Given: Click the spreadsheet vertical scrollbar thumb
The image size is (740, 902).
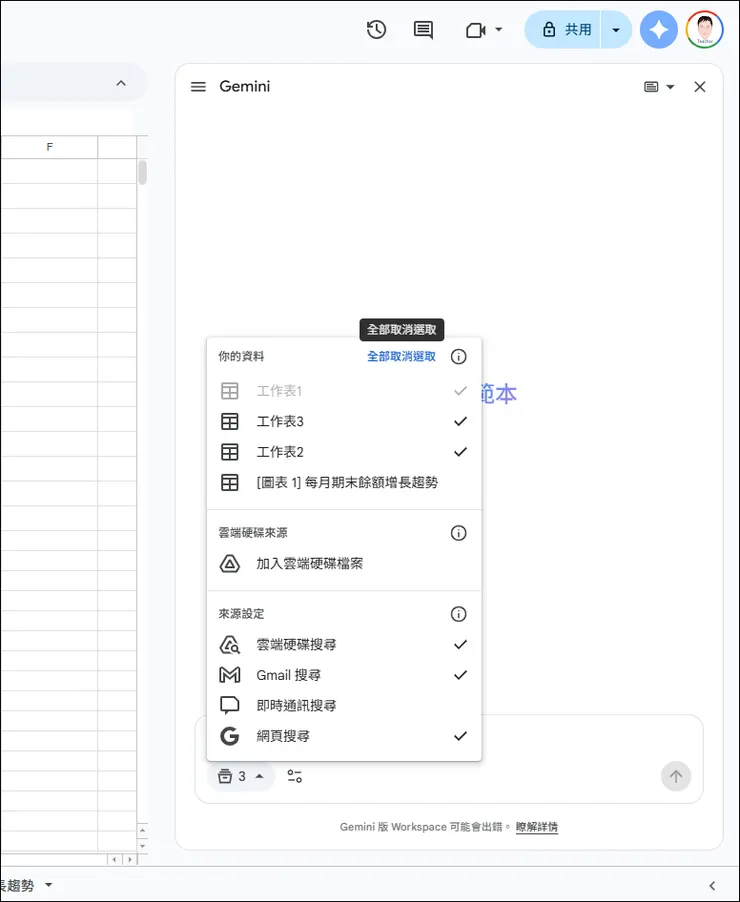Looking at the screenshot, I should point(142,173).
